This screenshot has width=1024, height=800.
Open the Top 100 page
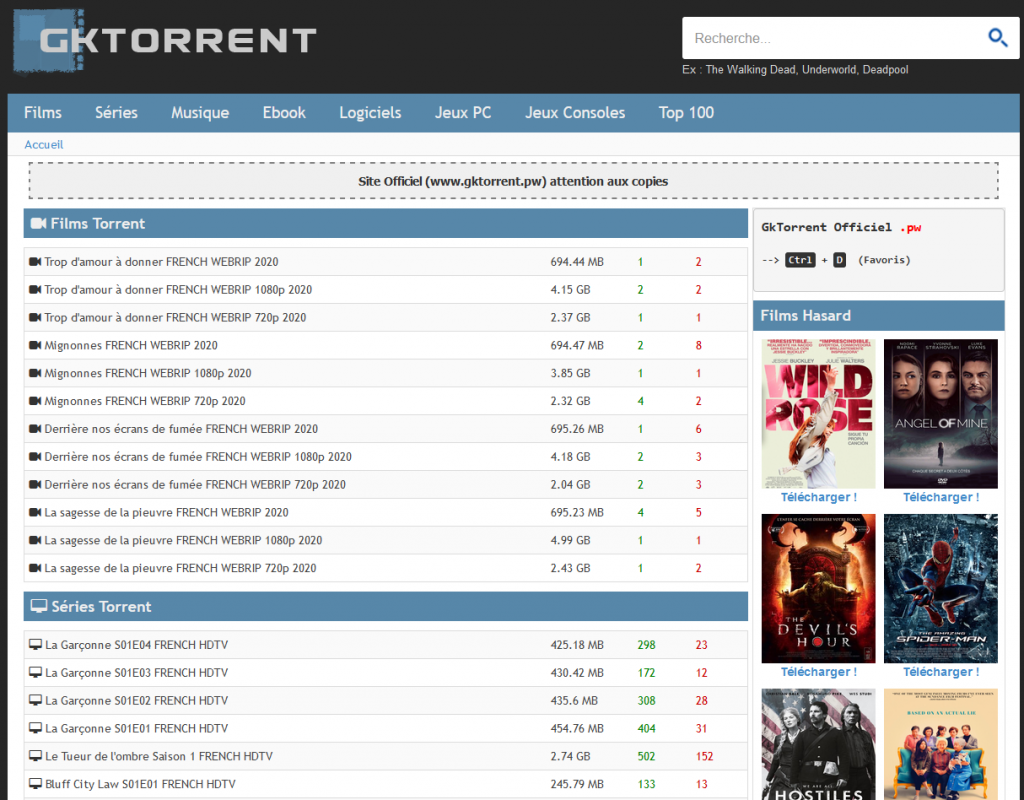tap(686, 112)
